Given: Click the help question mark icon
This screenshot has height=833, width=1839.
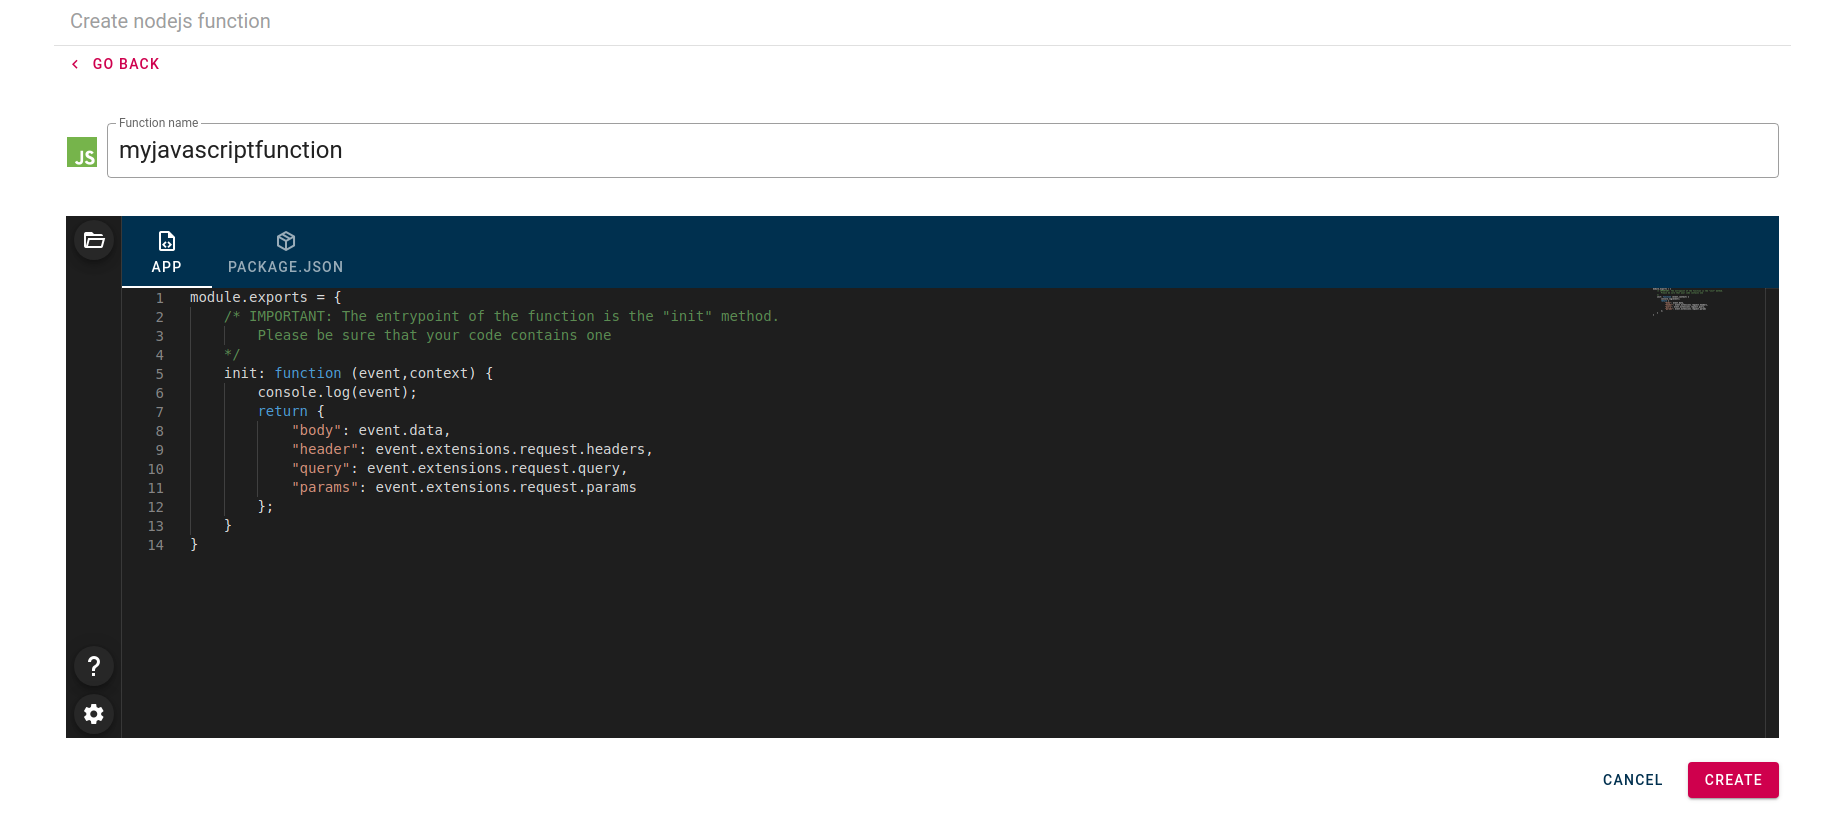Looking at the screenshot, I should [94, 666].
